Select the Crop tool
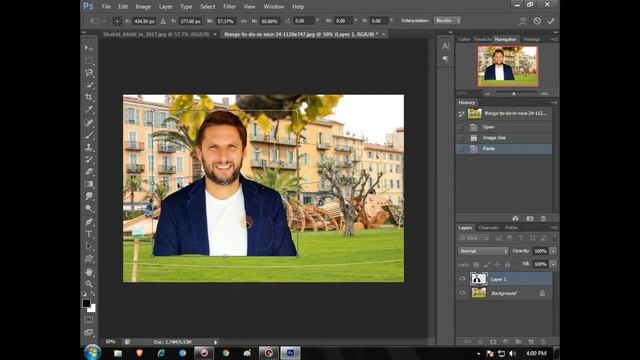Viewport: 640px width, 360px height. 89,97
